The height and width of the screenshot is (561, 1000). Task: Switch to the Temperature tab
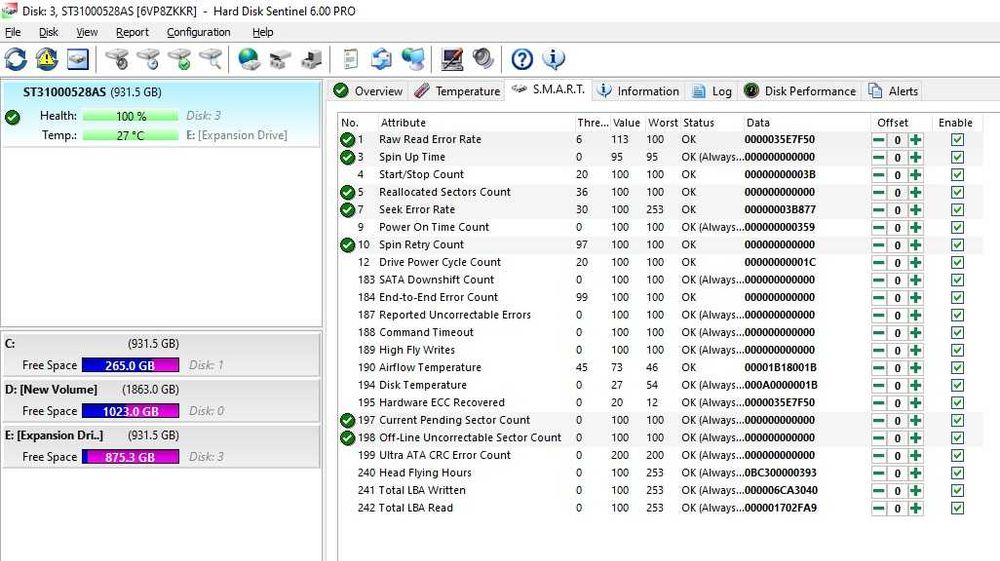click(457, 91)
